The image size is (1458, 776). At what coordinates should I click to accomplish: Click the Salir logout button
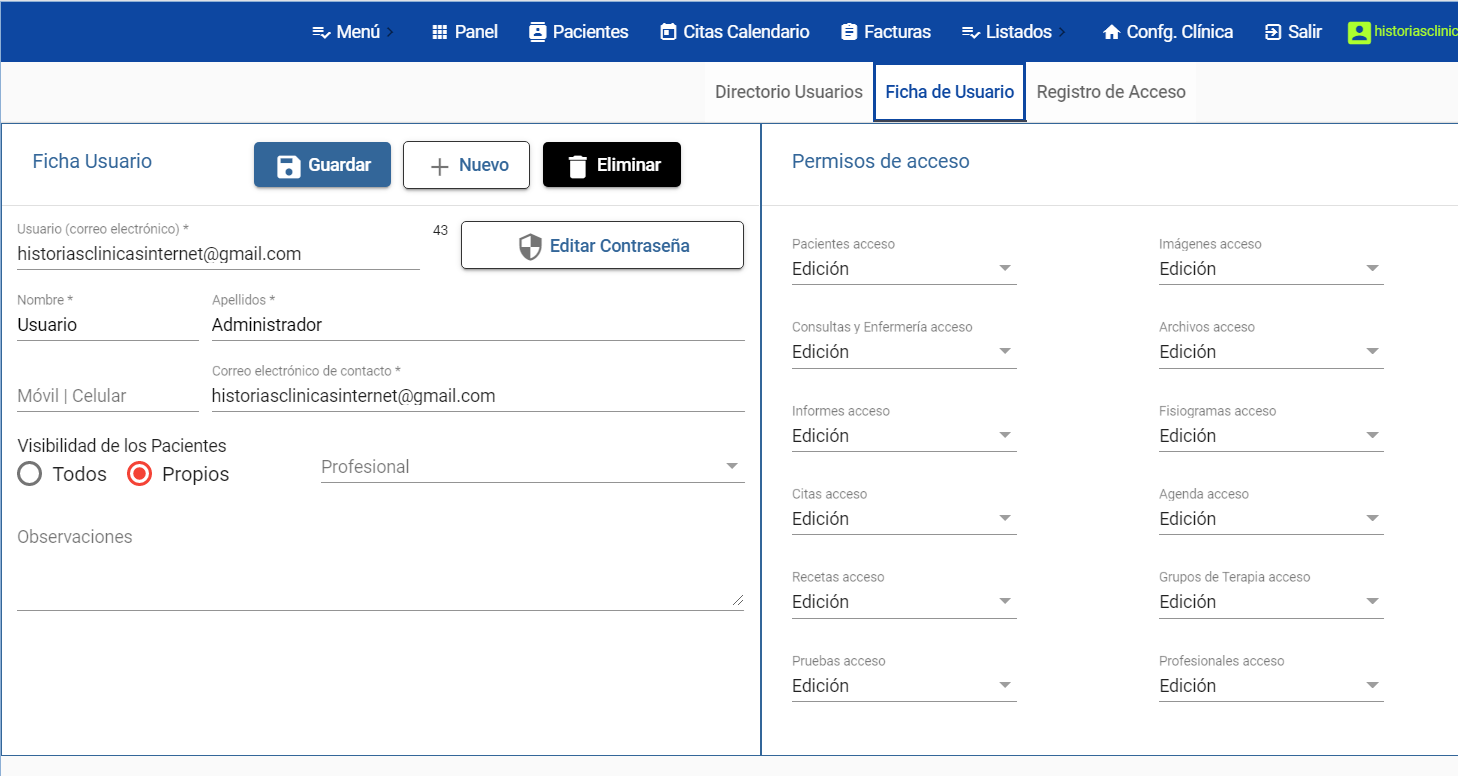click(x=1293, y=32)
